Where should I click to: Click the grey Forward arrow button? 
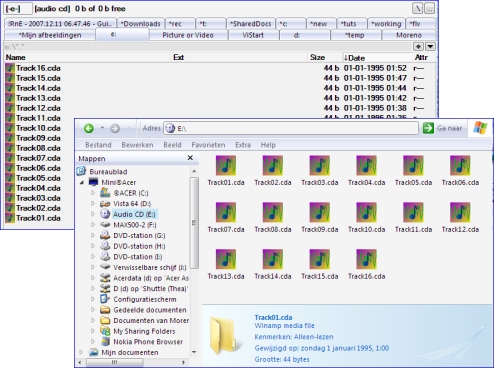tap(115, 128)
